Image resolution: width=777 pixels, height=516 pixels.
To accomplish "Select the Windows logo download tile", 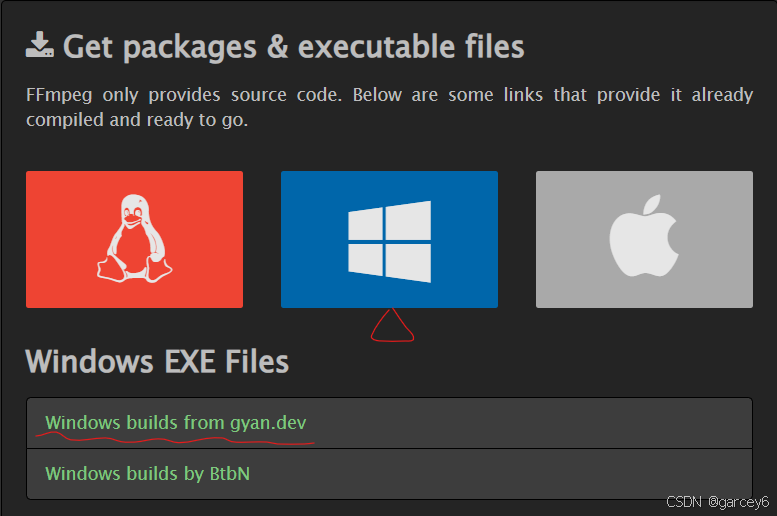I will point(389,239).
